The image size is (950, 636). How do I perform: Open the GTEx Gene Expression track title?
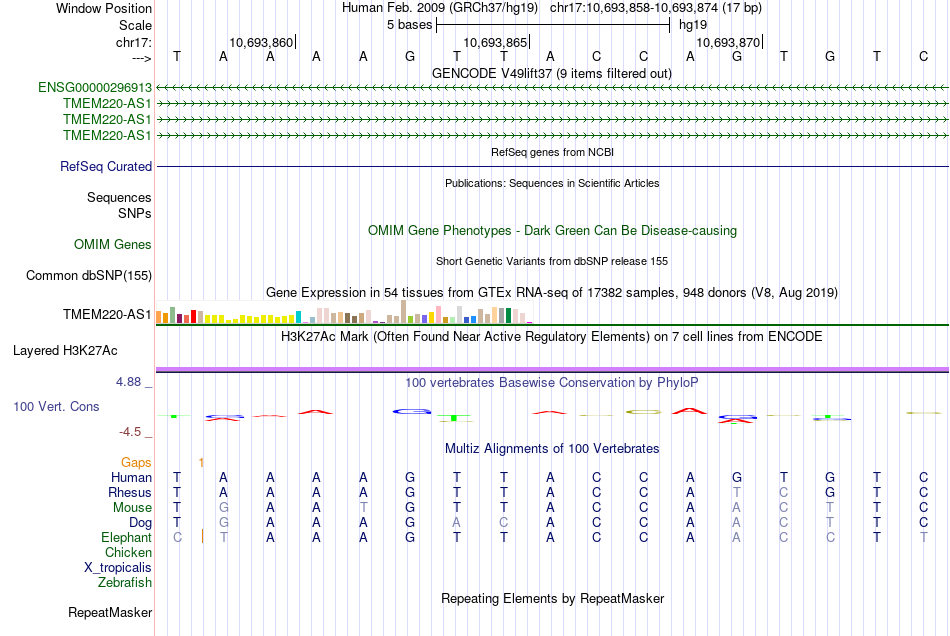click(x=551, y=293)
